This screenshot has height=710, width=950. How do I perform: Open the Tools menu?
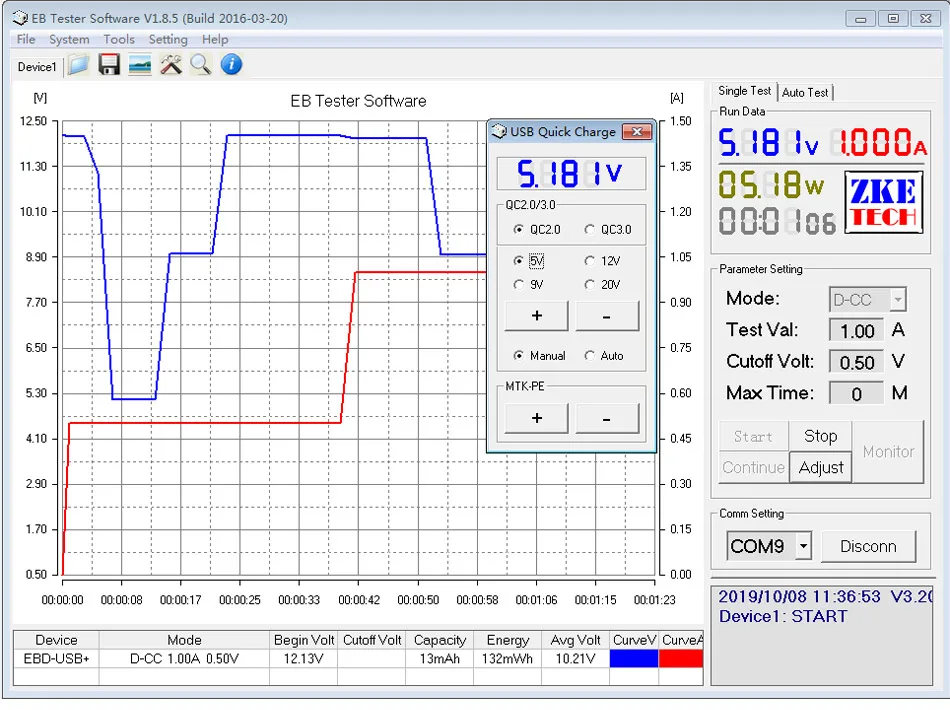(x=119, y=39)
